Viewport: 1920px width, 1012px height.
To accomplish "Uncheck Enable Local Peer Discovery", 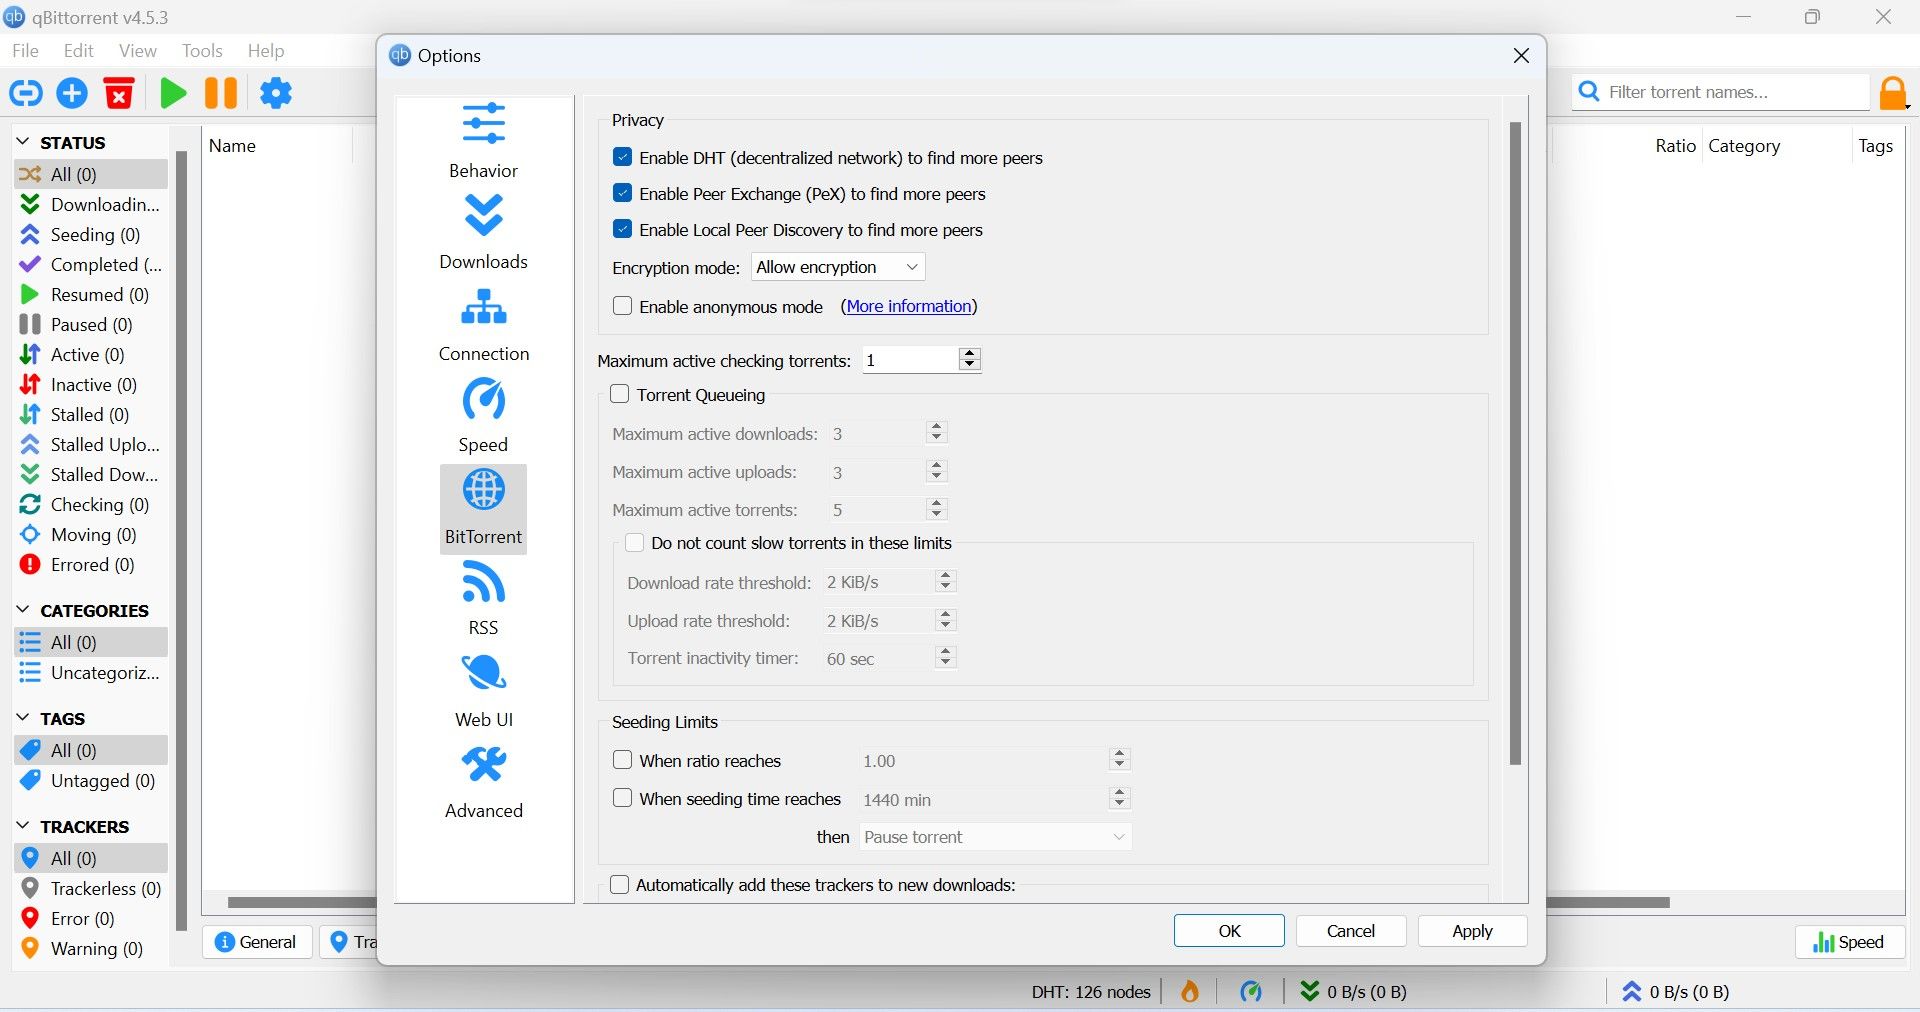I will point(622,229).
